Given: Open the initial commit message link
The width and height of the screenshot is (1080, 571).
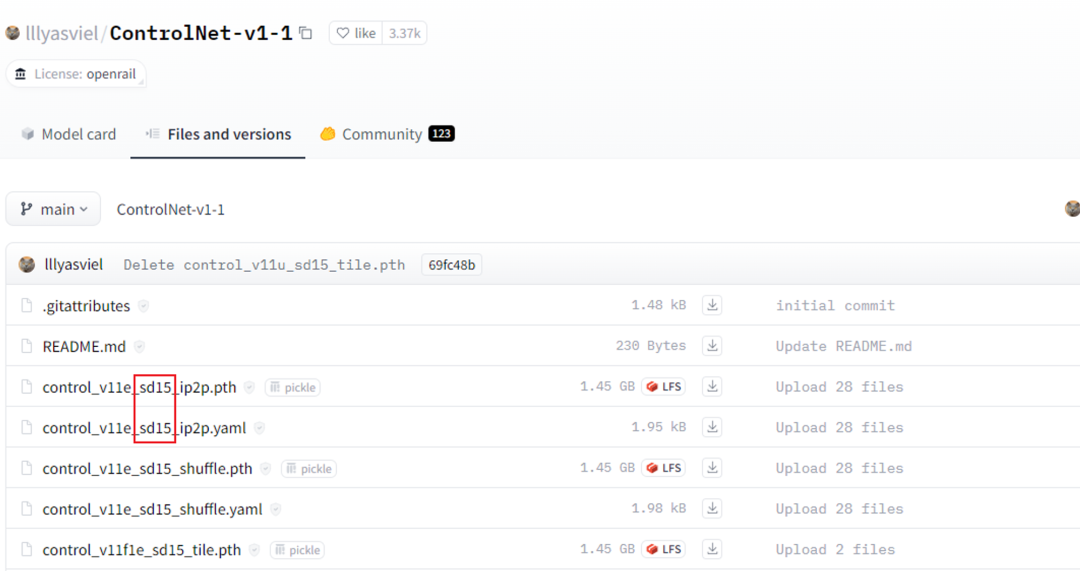Looking at the screenshot, I should pos(835,305).
